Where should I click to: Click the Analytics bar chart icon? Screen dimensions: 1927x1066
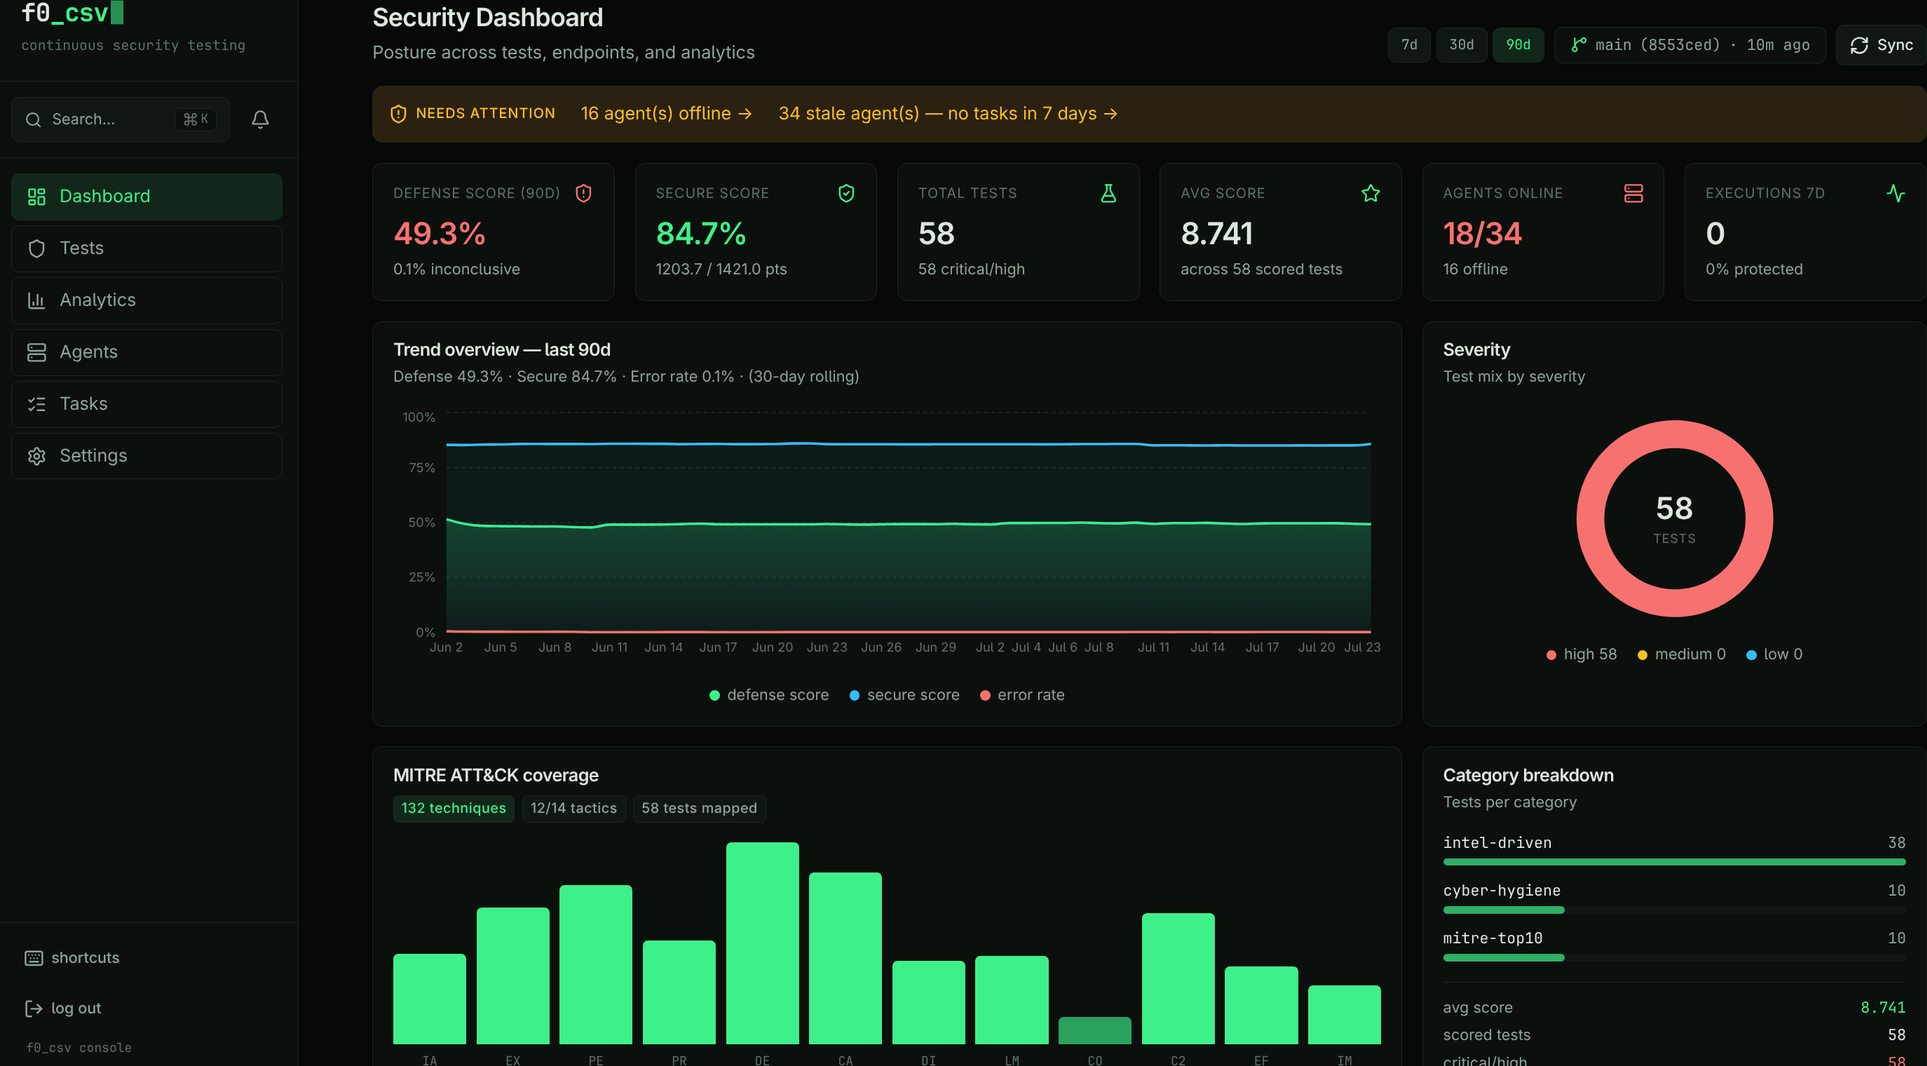[x=37, y=300]
